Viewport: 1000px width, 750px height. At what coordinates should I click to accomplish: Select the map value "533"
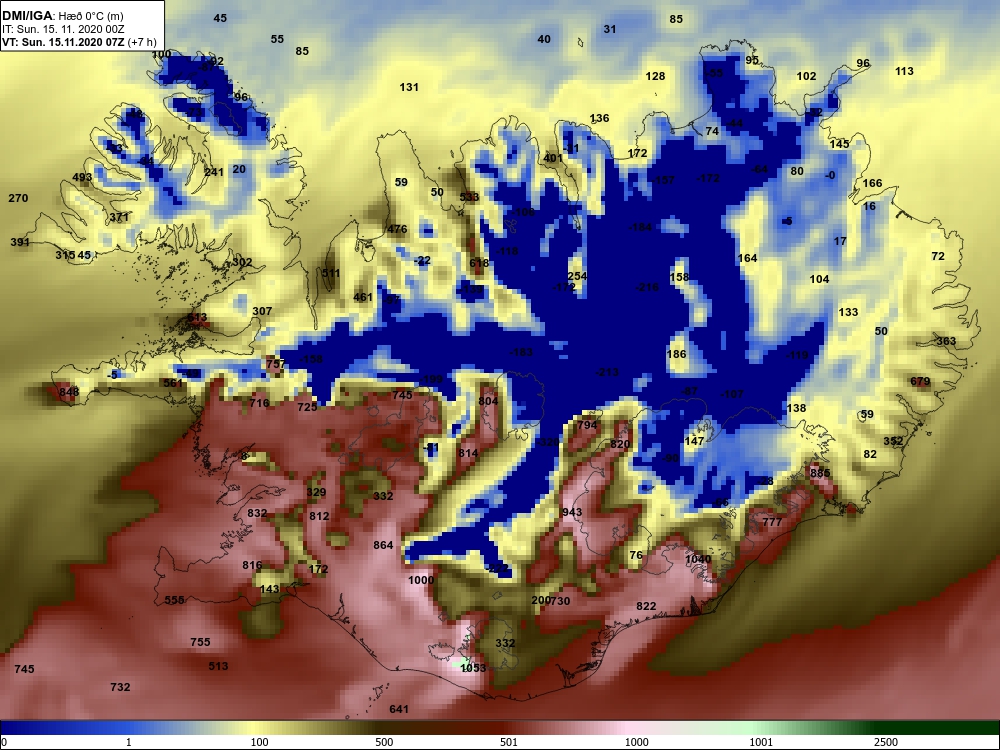tap(469, 197)
